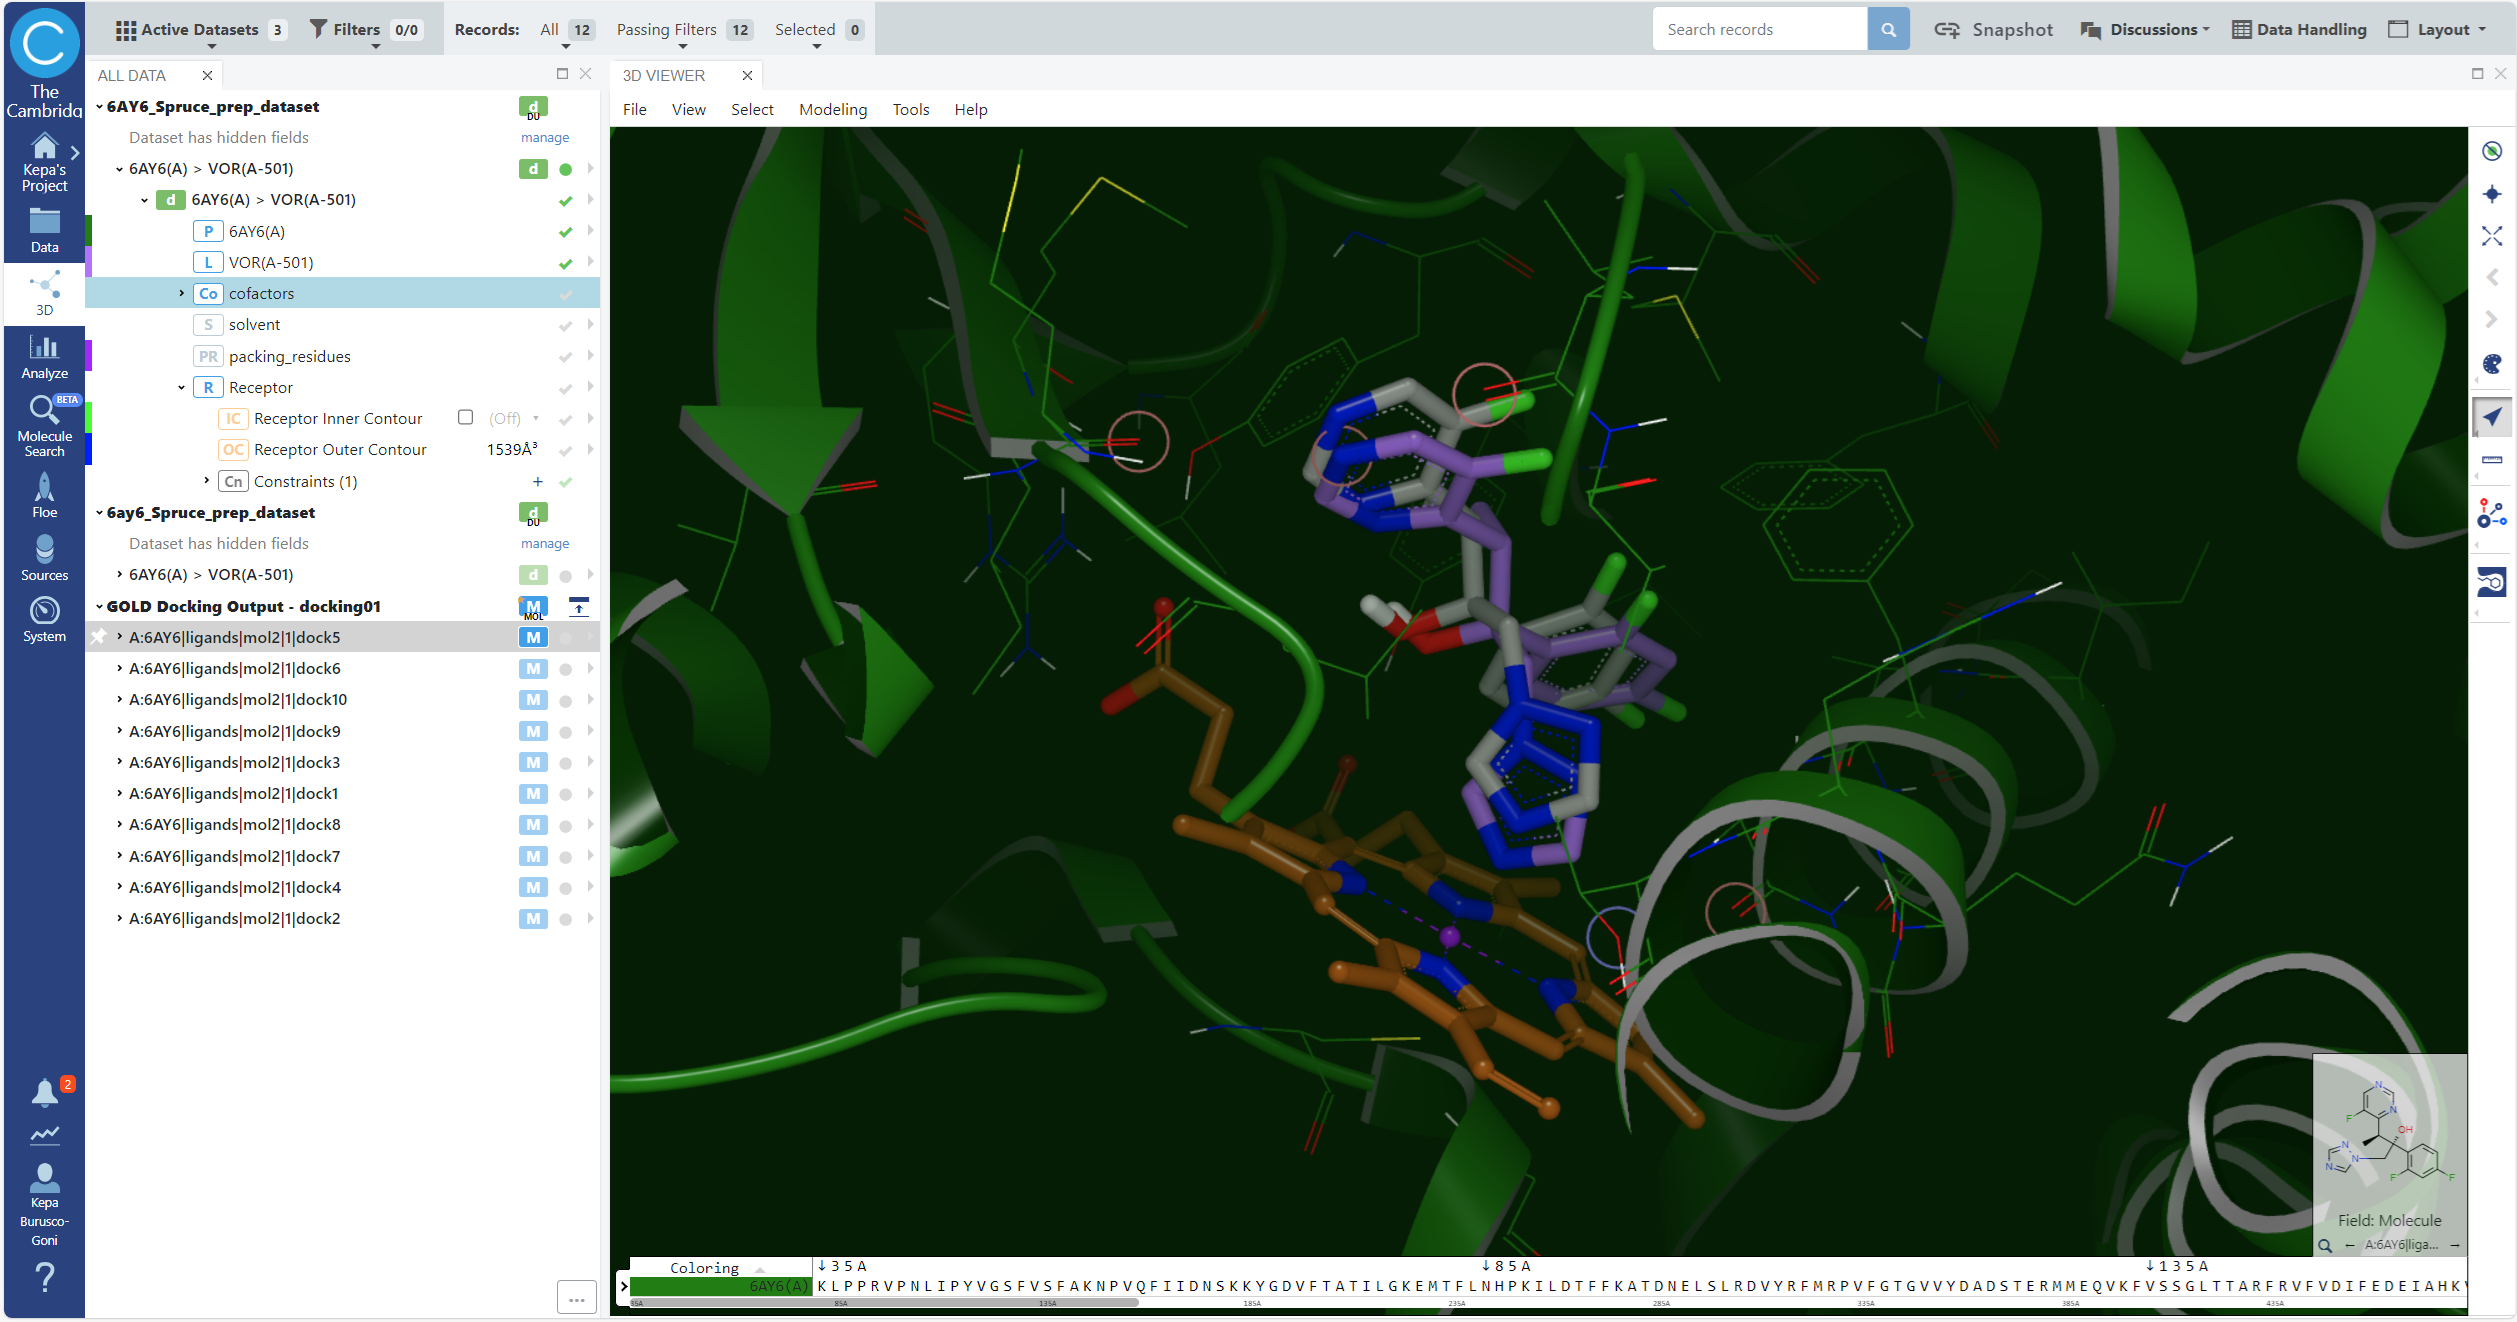Open the surface pocket tool icon
Screen dimensions: 2517x1322
click(x=2491, y=581)
